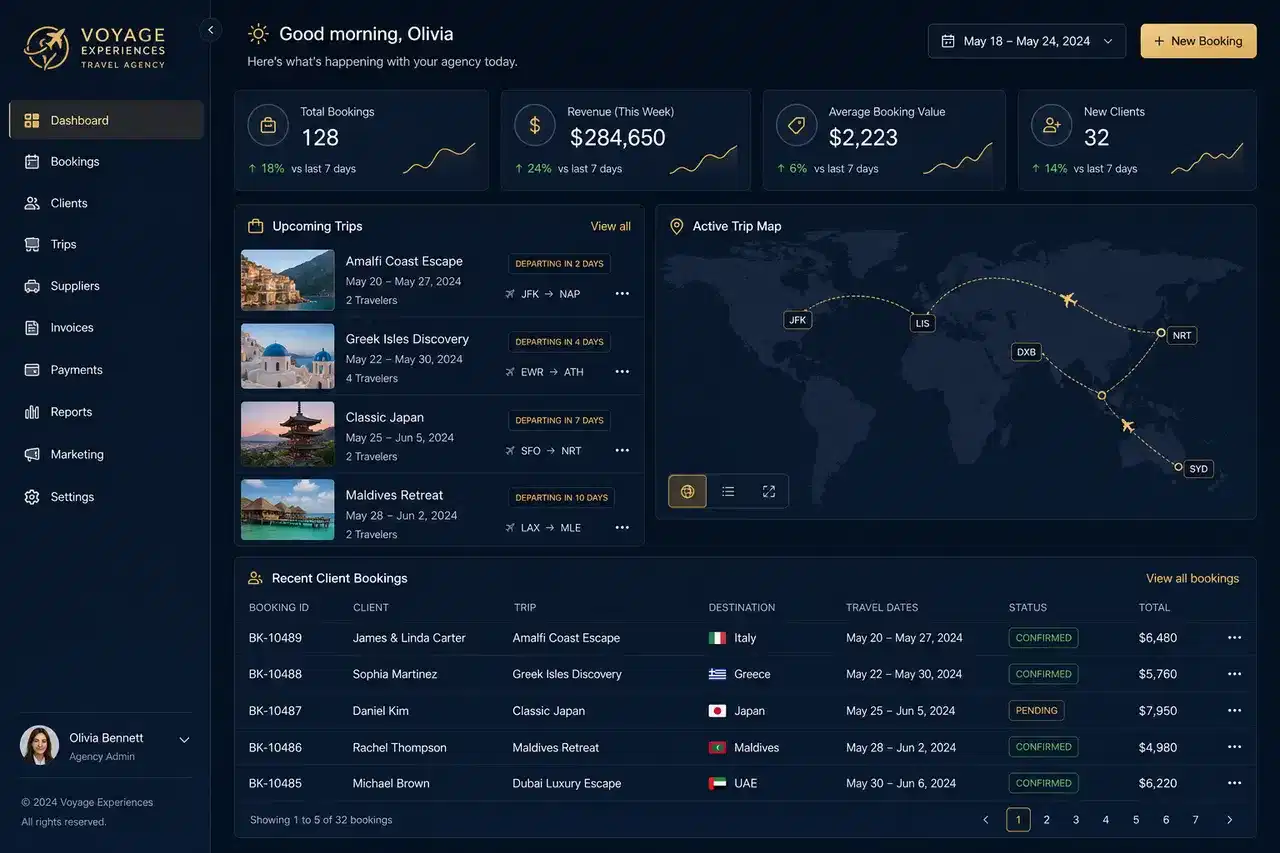Click the Average Booking Value tag icon

[797, 125]
